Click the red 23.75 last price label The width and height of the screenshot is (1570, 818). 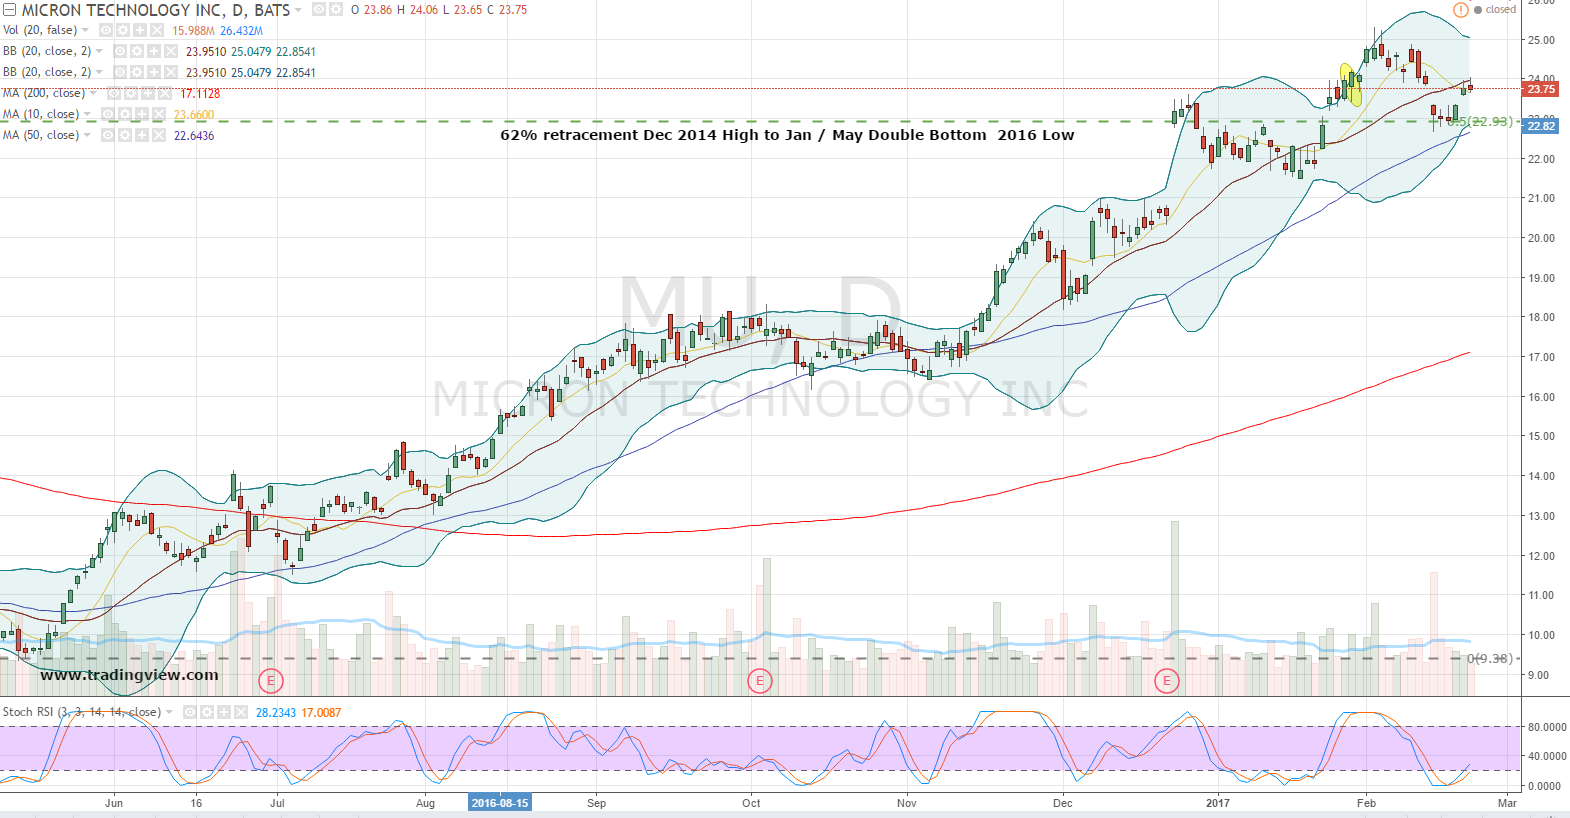point(1540,89)
